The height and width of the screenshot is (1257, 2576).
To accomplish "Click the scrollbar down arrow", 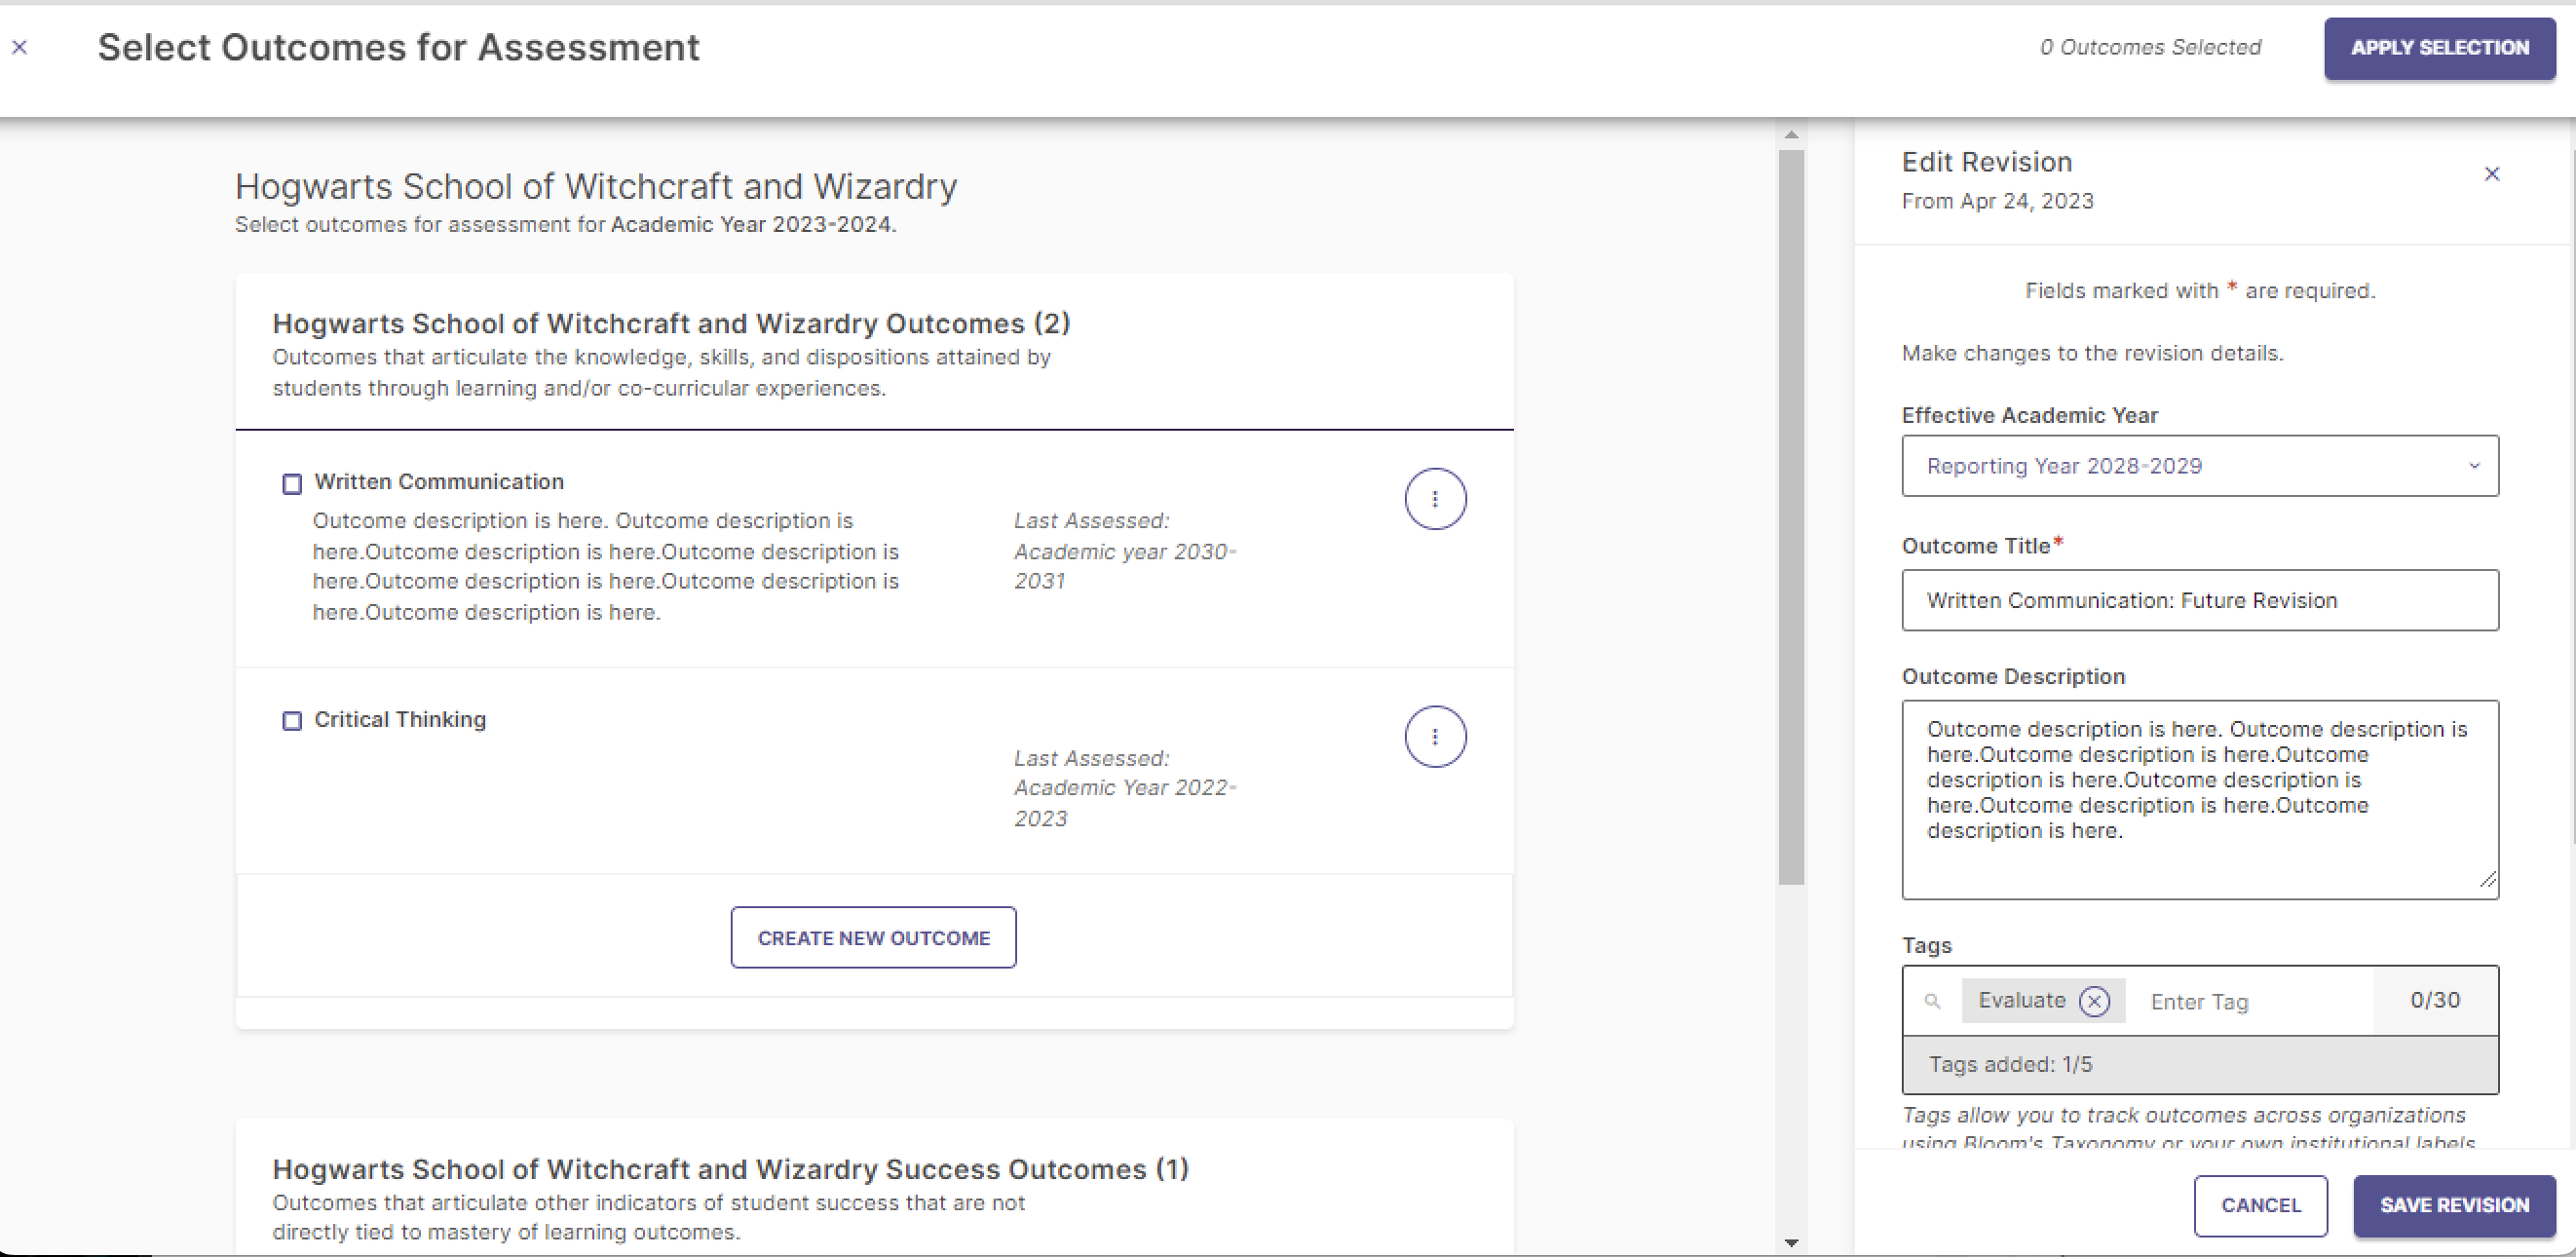I will coord(1791,1243).
